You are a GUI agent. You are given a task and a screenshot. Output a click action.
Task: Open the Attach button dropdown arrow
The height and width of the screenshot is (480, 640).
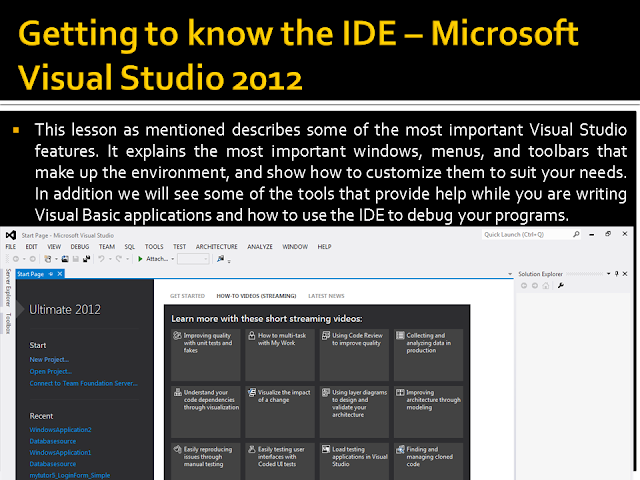173,259
